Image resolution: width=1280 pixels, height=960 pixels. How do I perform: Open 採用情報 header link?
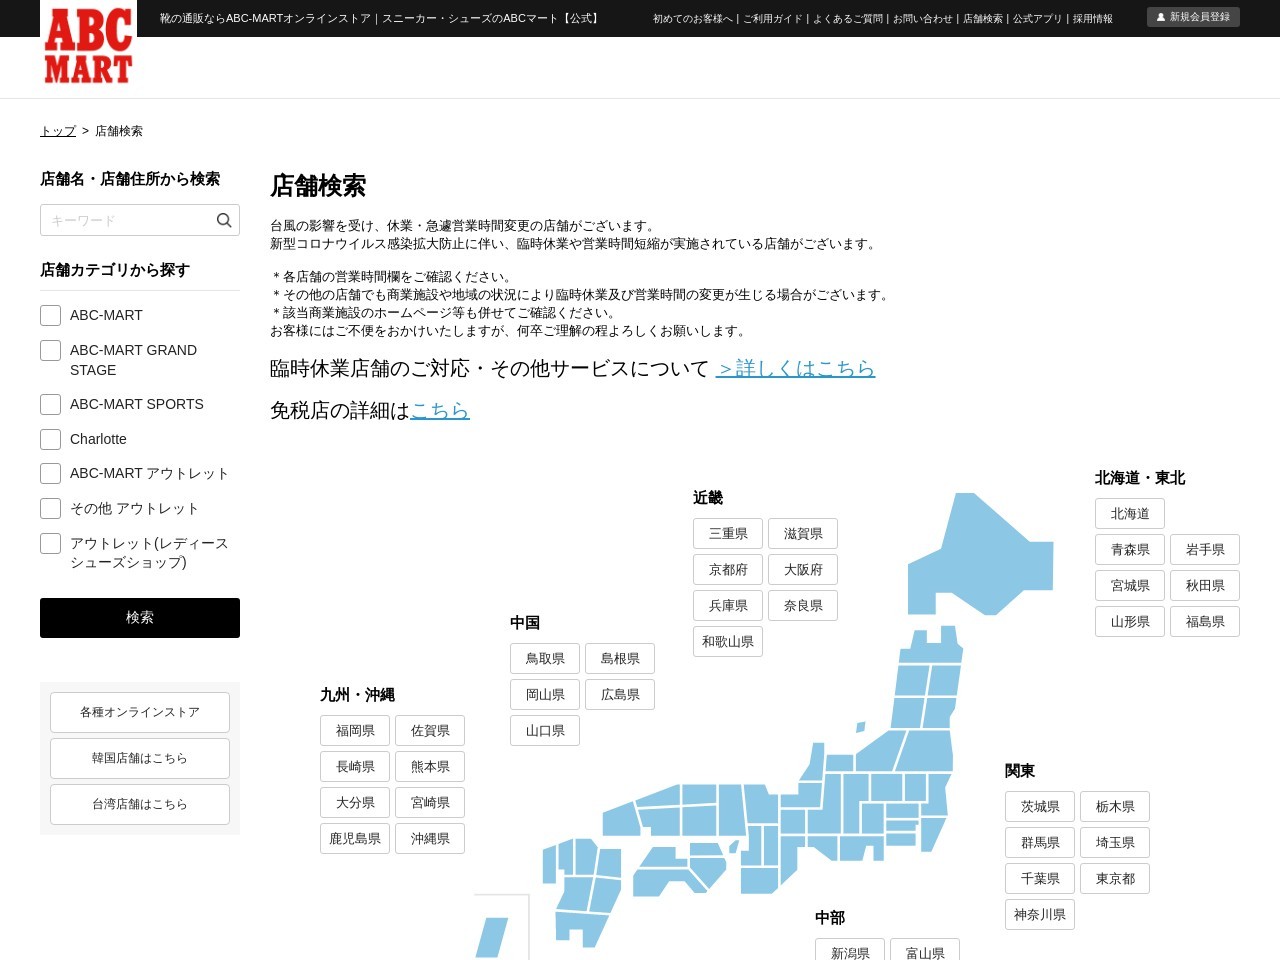tap(1093, 19)
